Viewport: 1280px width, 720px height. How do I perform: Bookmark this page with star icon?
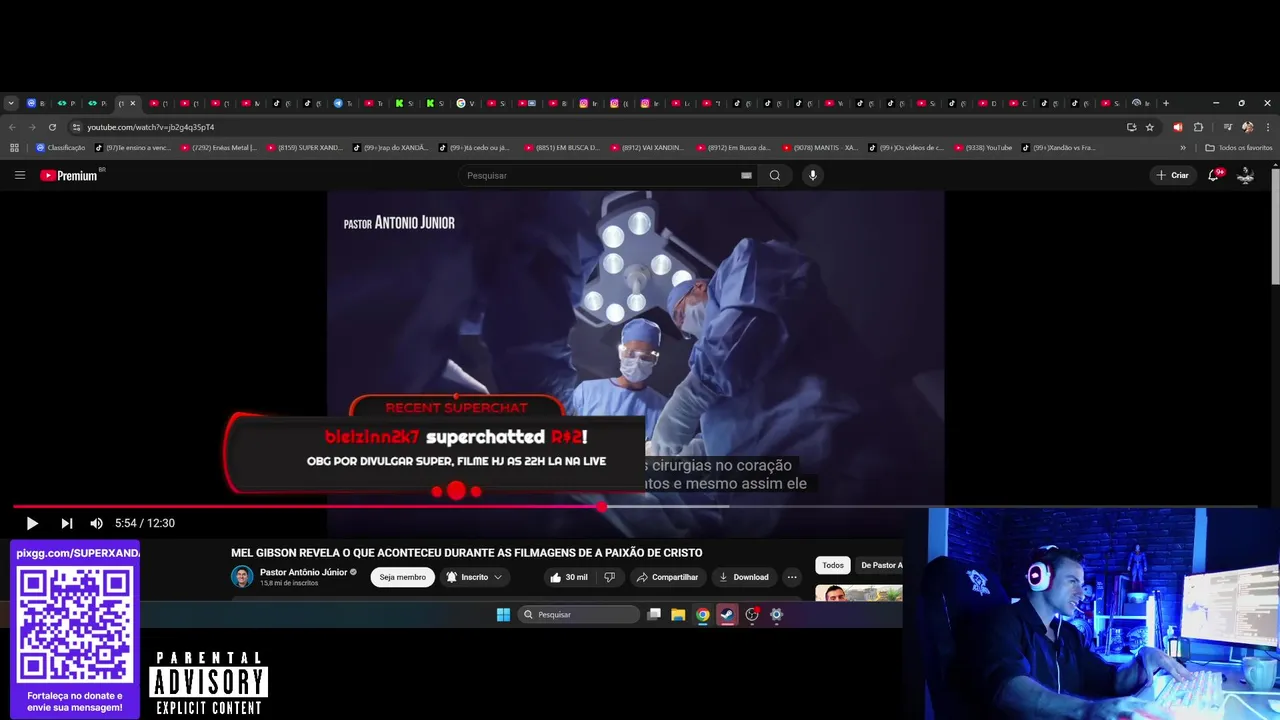(x=1150, y=127)
